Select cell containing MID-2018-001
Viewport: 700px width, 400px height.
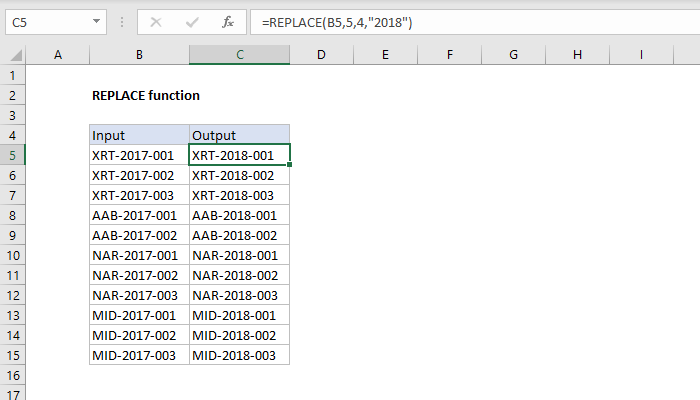tap(239, 316)
